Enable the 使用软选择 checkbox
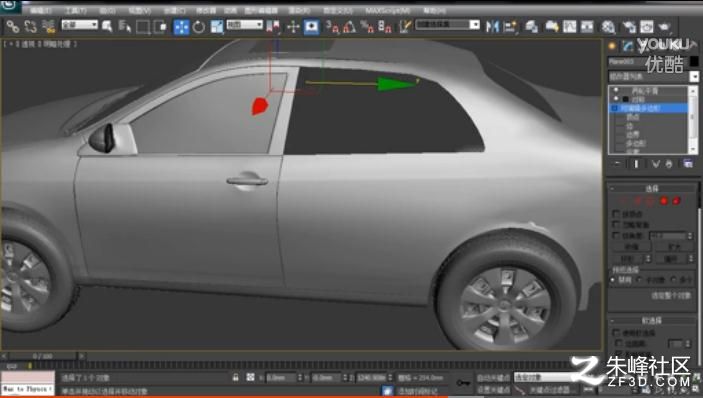 (616, 333)
